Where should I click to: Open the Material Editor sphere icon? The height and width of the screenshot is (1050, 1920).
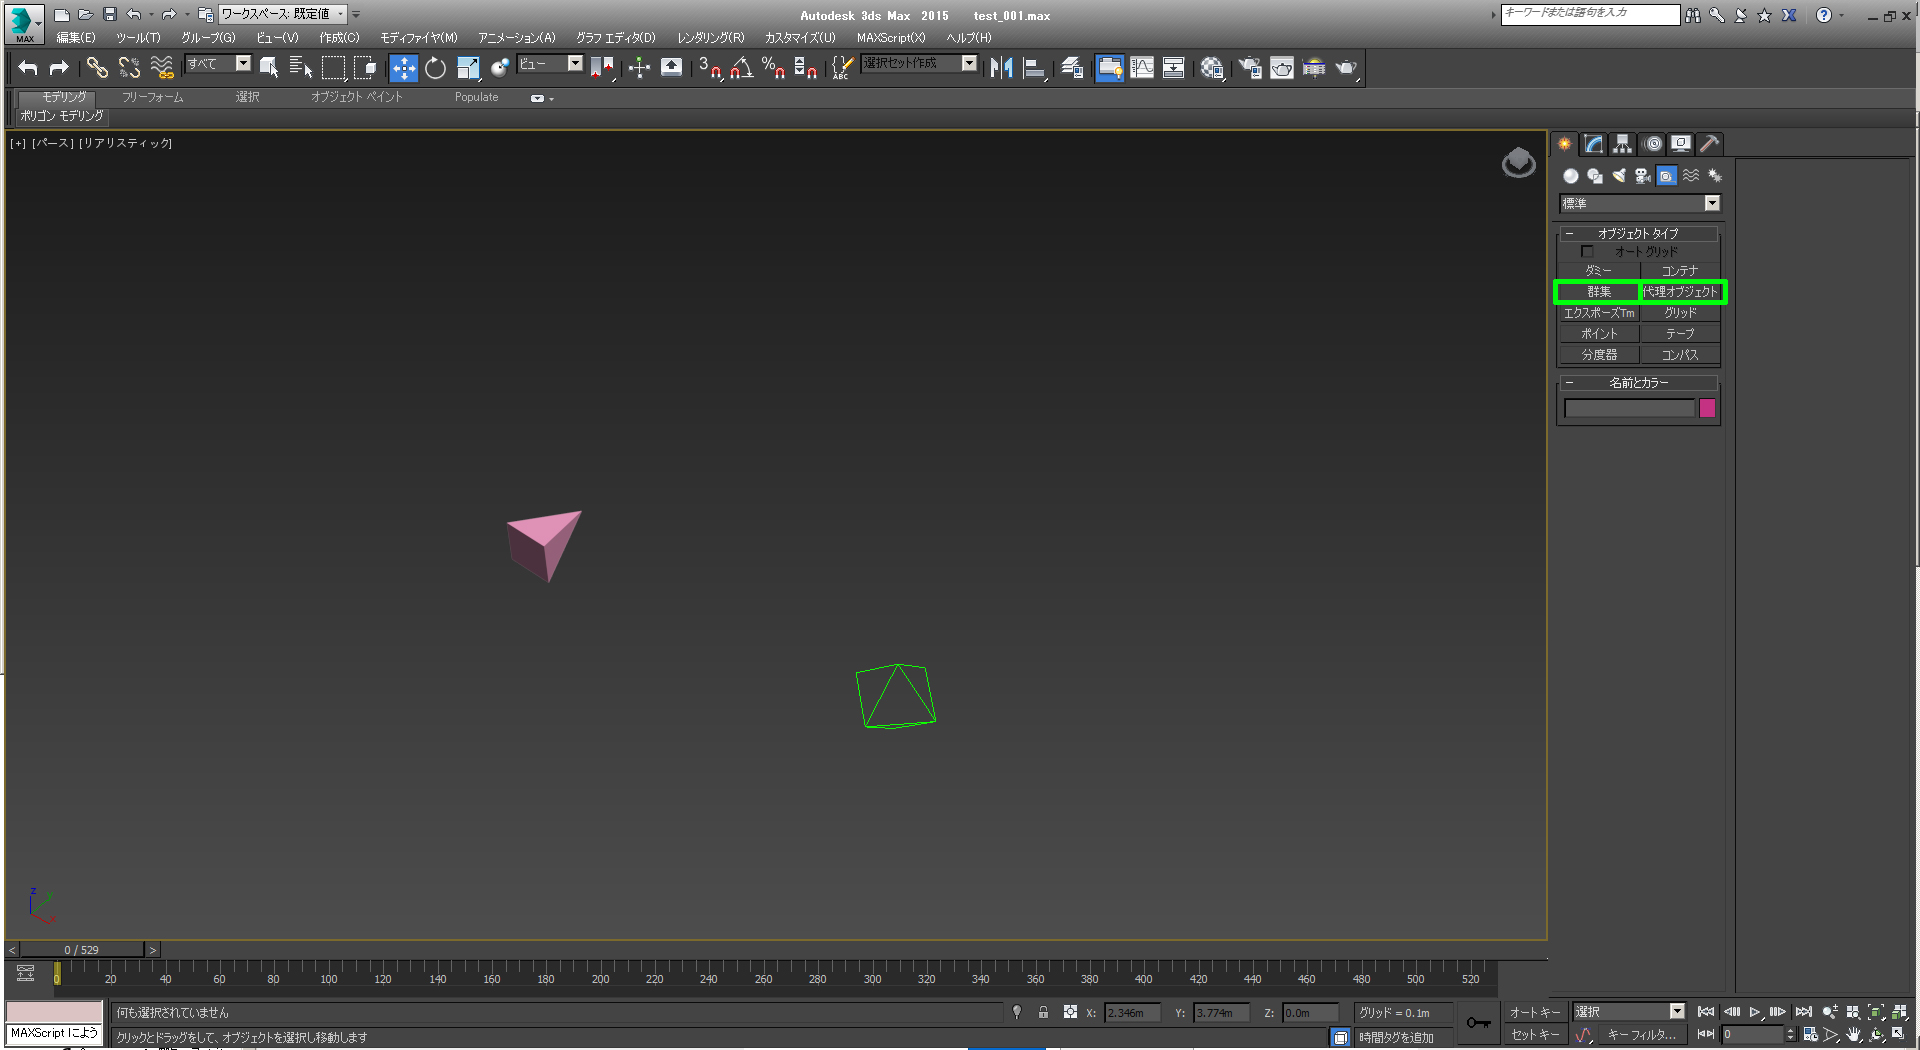click(x=1211, y=68)
